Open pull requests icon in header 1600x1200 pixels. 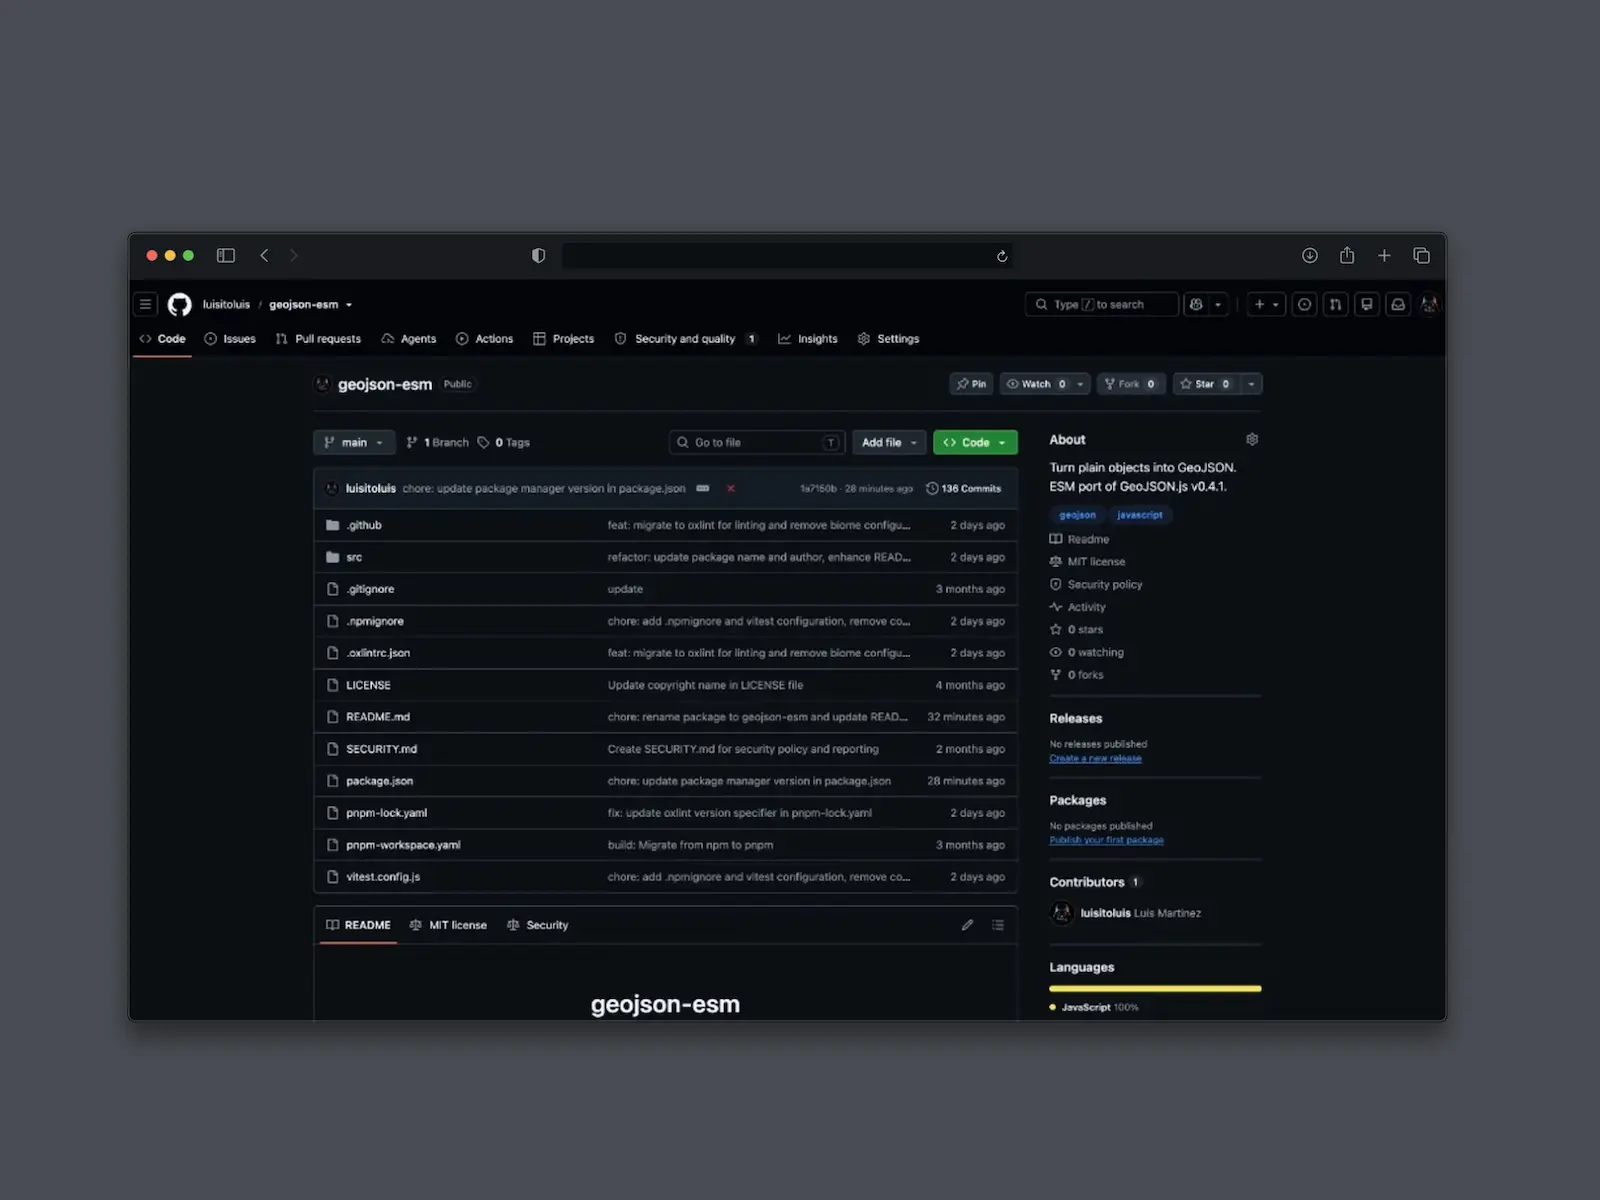tap(1335, 304)
